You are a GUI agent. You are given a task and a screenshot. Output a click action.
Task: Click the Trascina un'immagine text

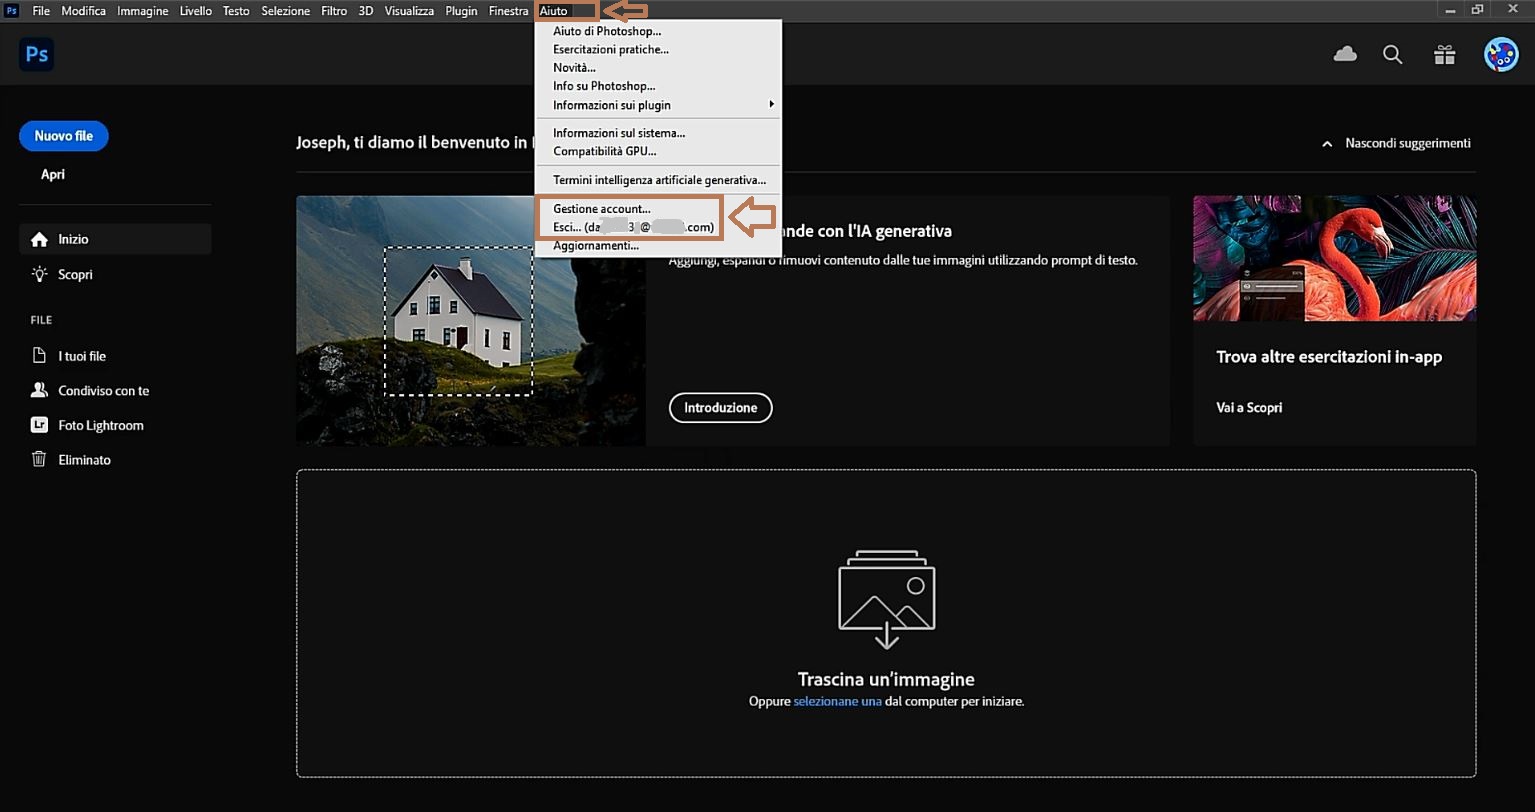[886, 679]
